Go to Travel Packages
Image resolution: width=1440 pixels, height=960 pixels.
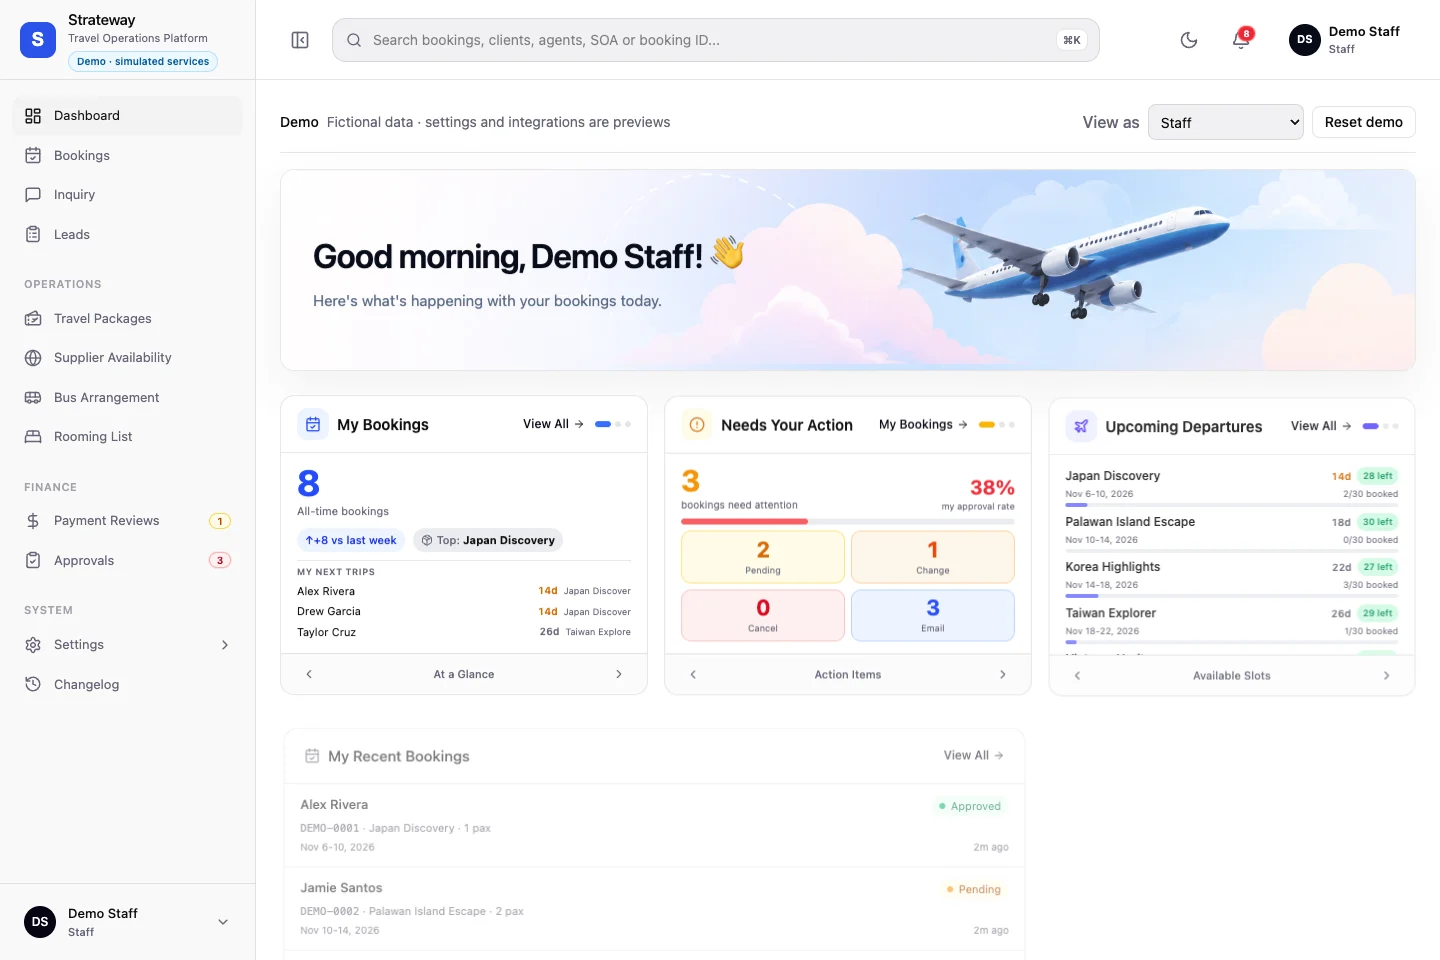(x=128, y=318)
